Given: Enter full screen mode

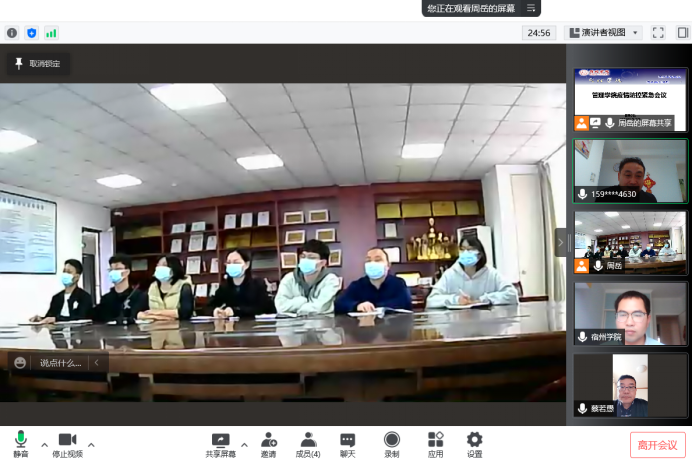Looking at the screenshot, I should tap(658, 33).
